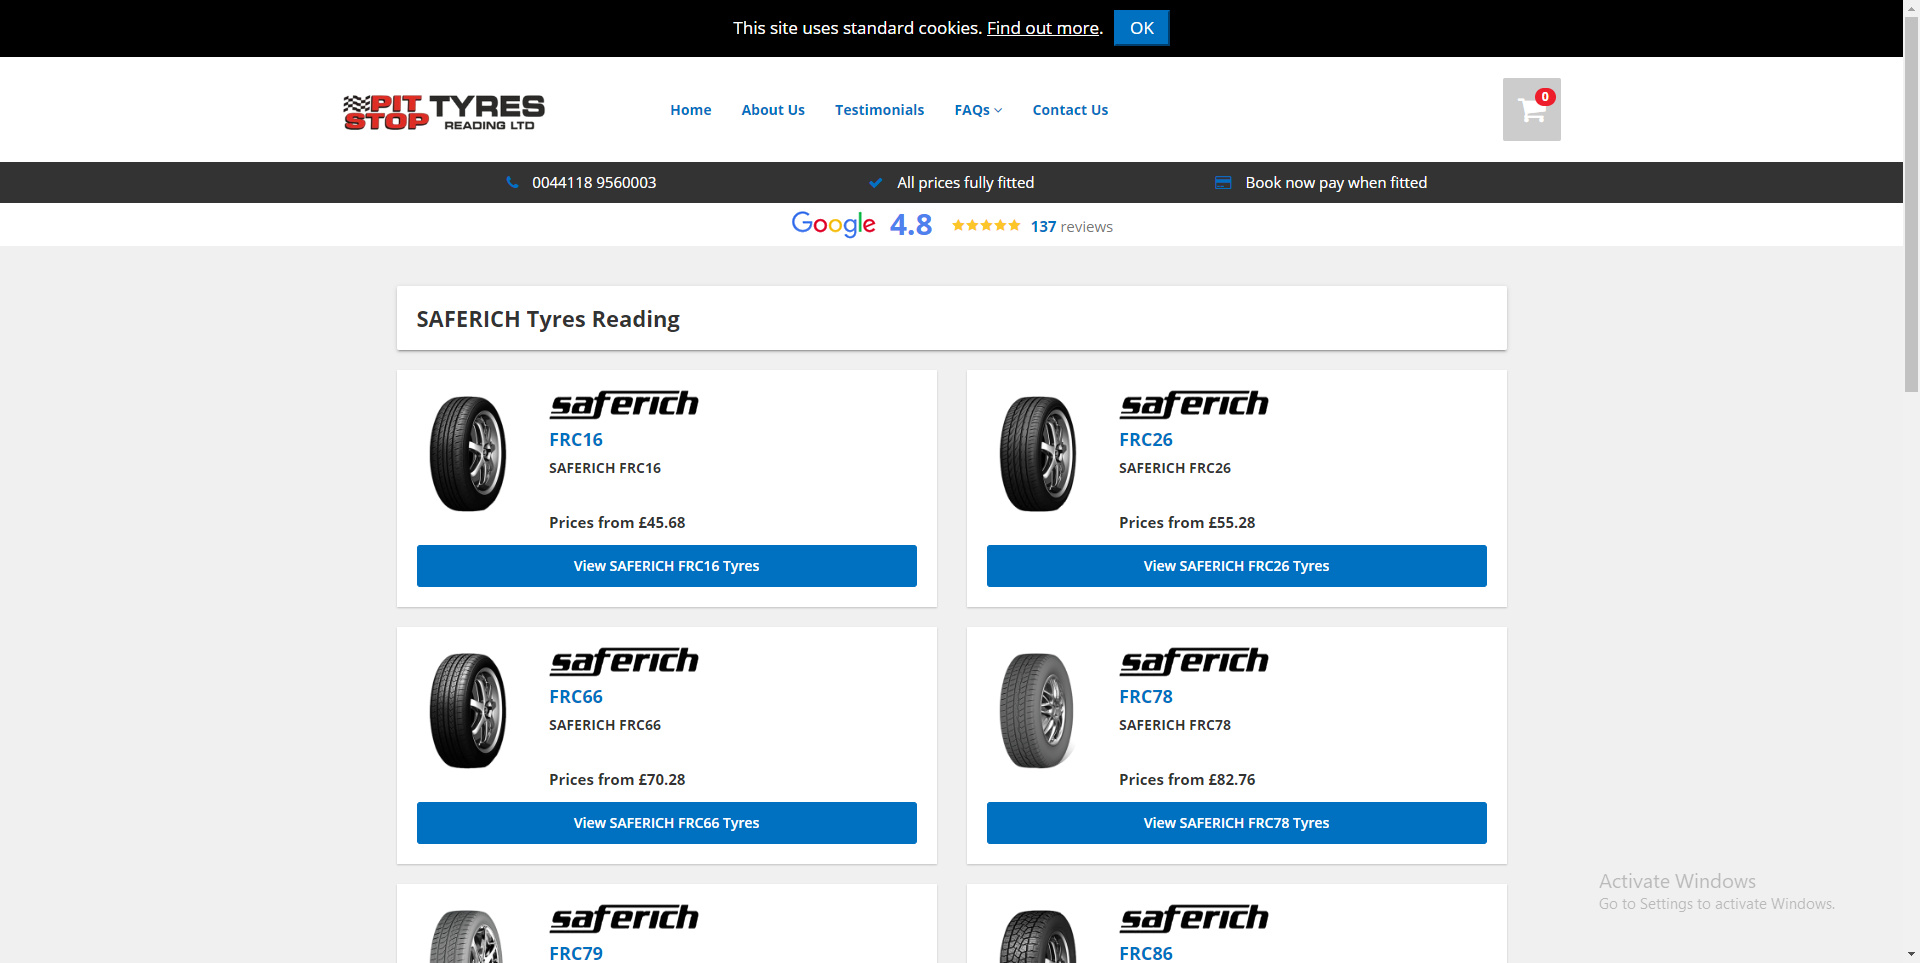Screen dimensions: 1920x963
Task: Click the Google logo in reviews bar
Action: coord(833,224)
